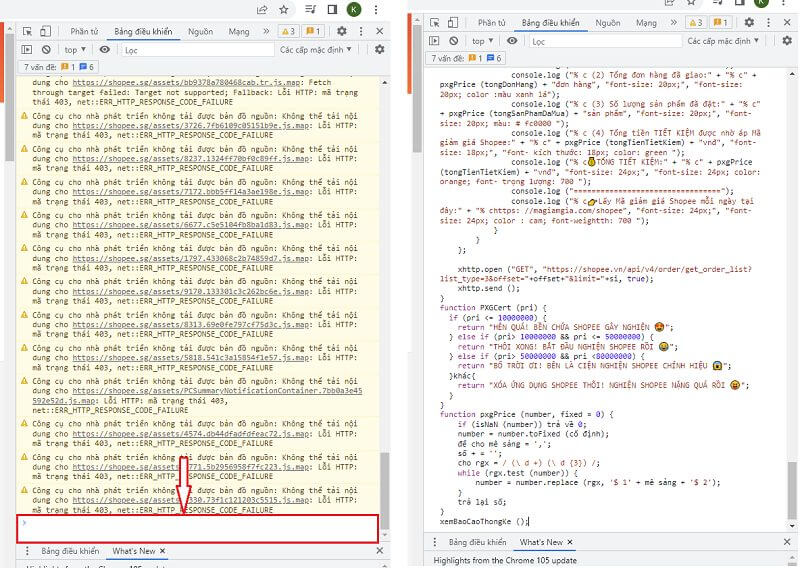This screenshot has width=800, height=568.
Task: Expand more tabs chevron in right DevTools
Action: pos(673,22)
